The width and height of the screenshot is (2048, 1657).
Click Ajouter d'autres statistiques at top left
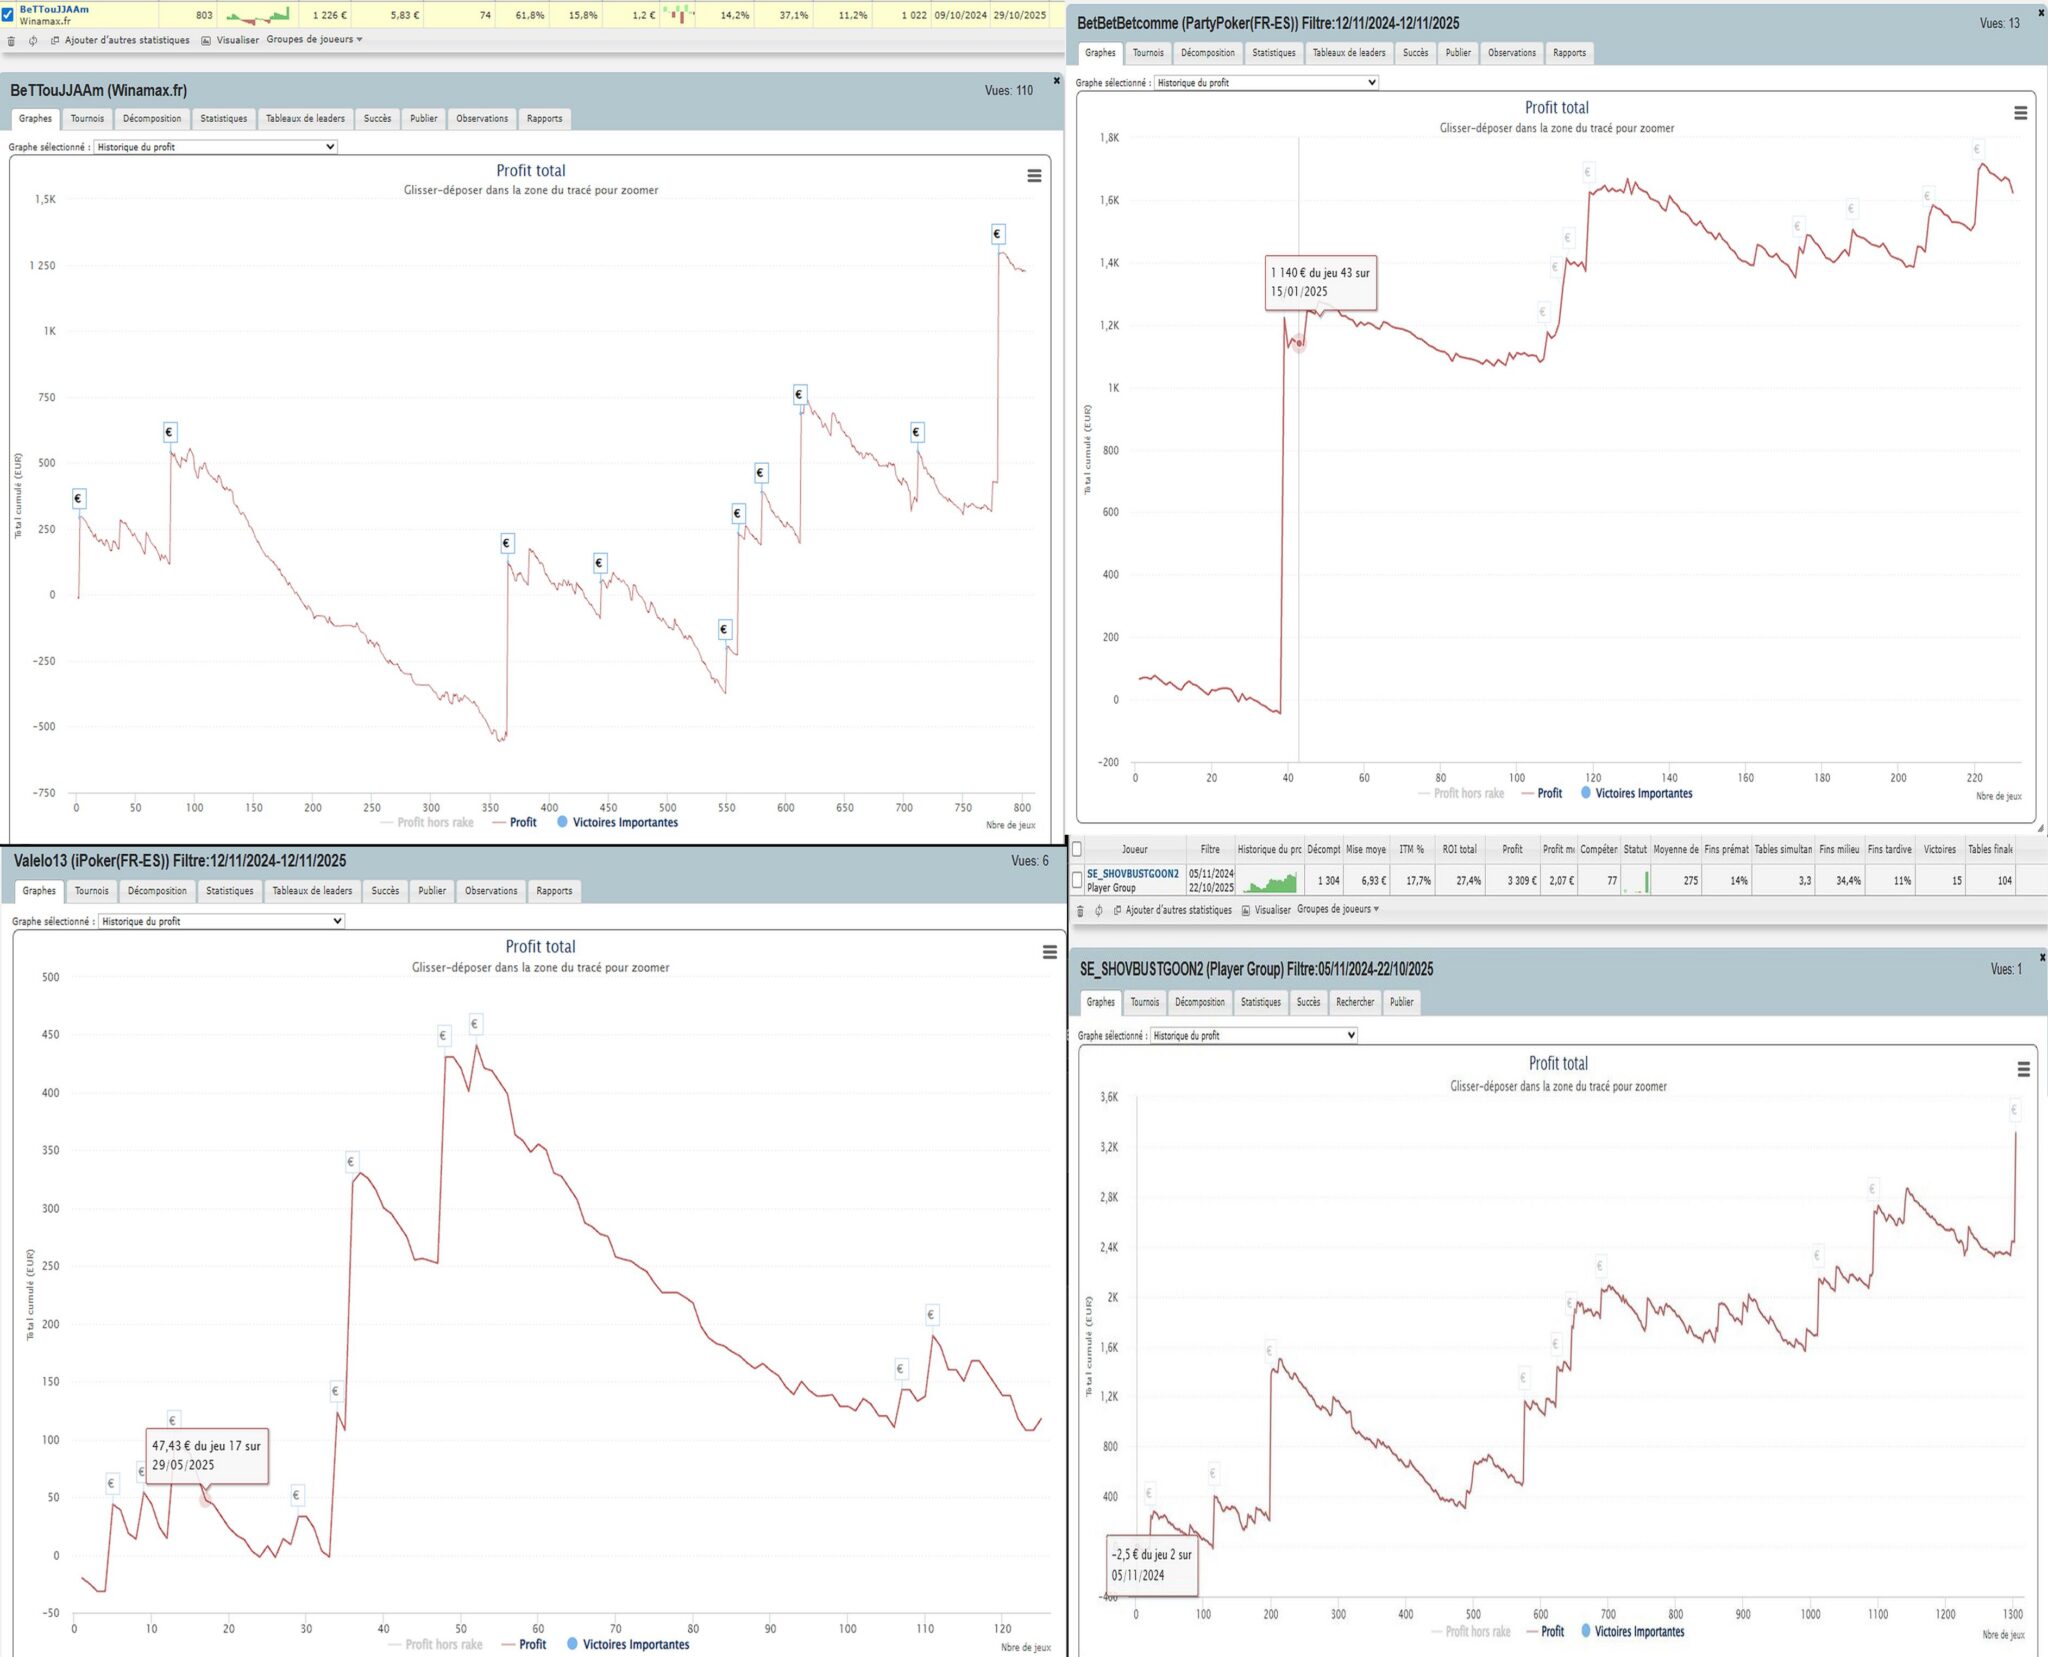tap(126, 40)
